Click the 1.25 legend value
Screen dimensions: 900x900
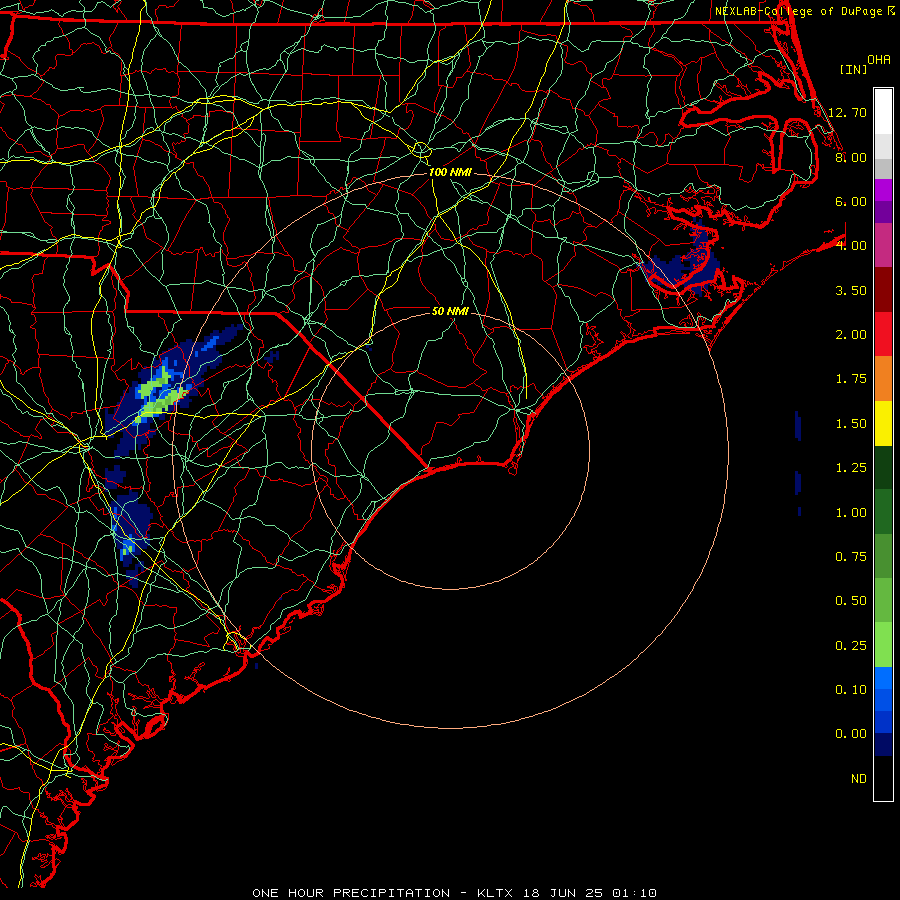pyautogui.click(x=851, y=468)
